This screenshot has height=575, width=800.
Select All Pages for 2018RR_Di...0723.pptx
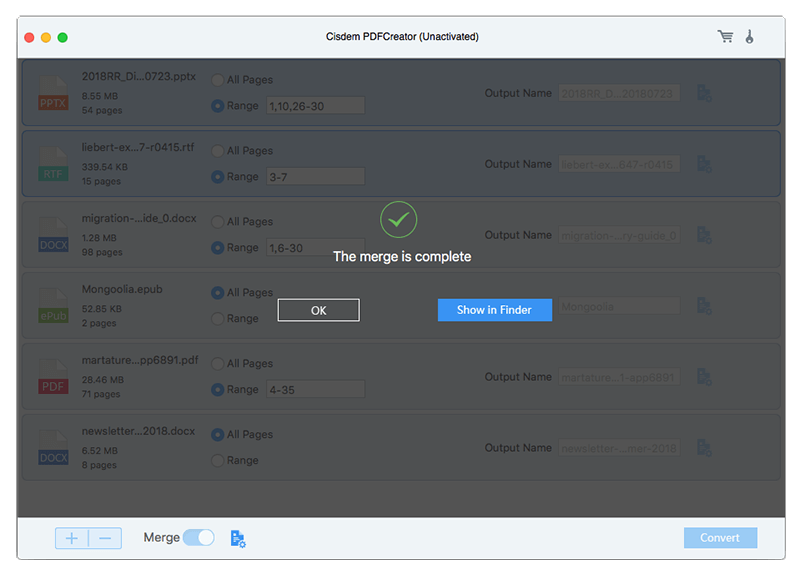217,80
